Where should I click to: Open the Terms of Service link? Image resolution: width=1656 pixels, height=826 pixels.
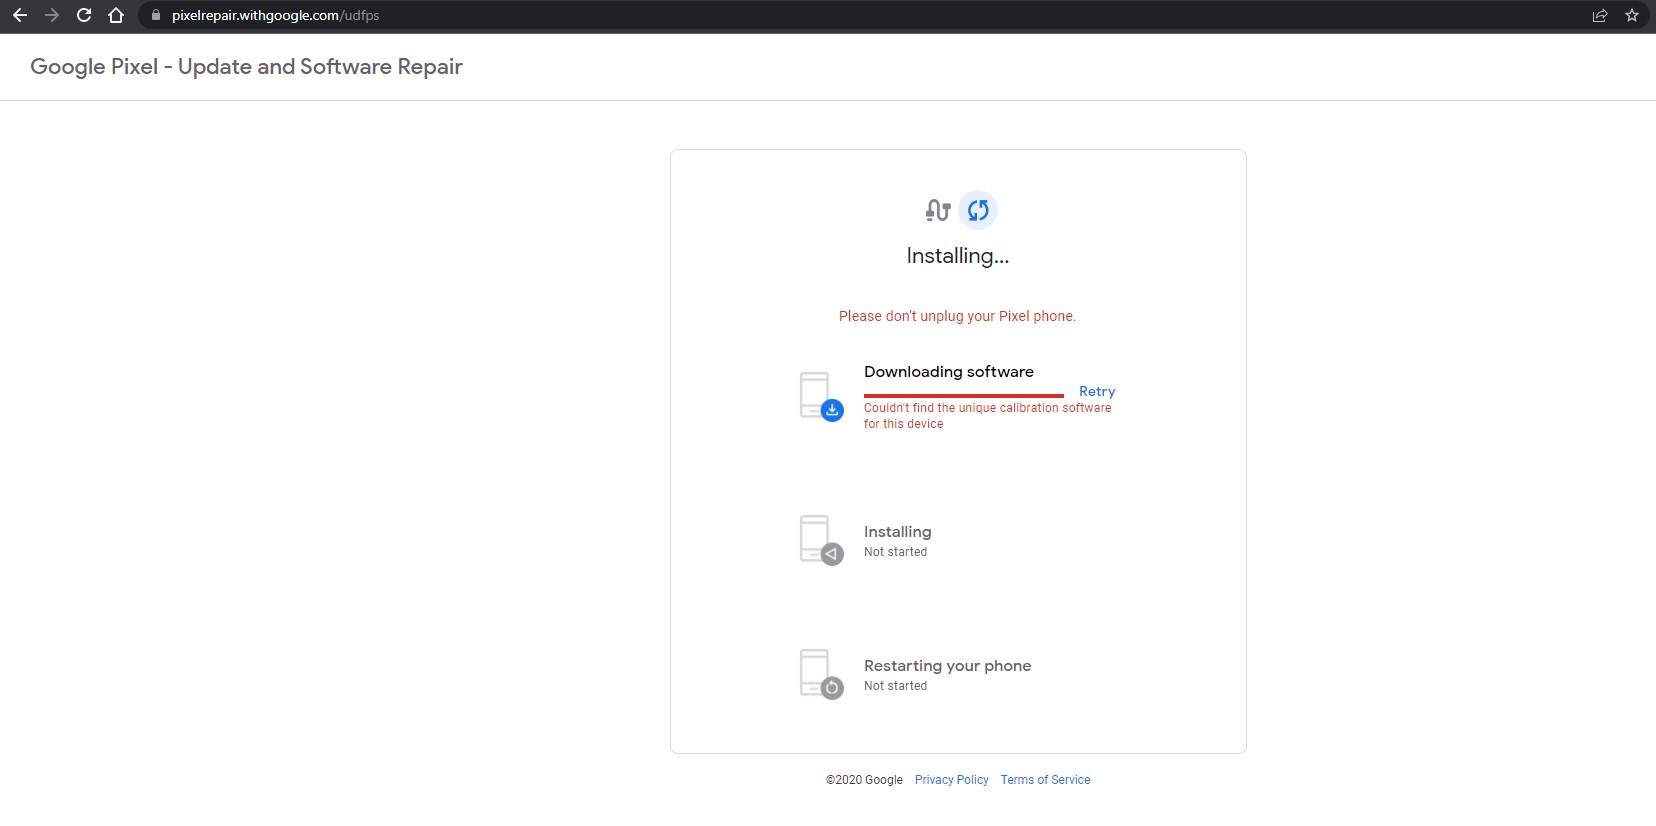(1045, 780)
